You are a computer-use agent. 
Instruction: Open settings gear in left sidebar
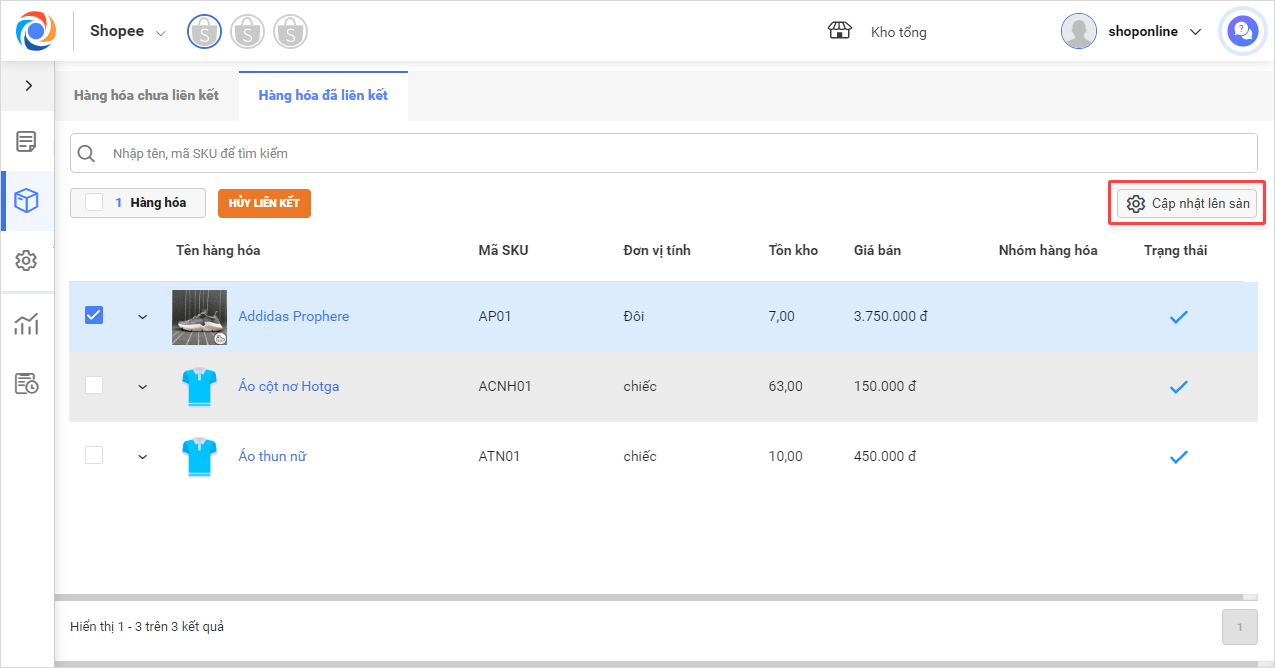point(26,261)
